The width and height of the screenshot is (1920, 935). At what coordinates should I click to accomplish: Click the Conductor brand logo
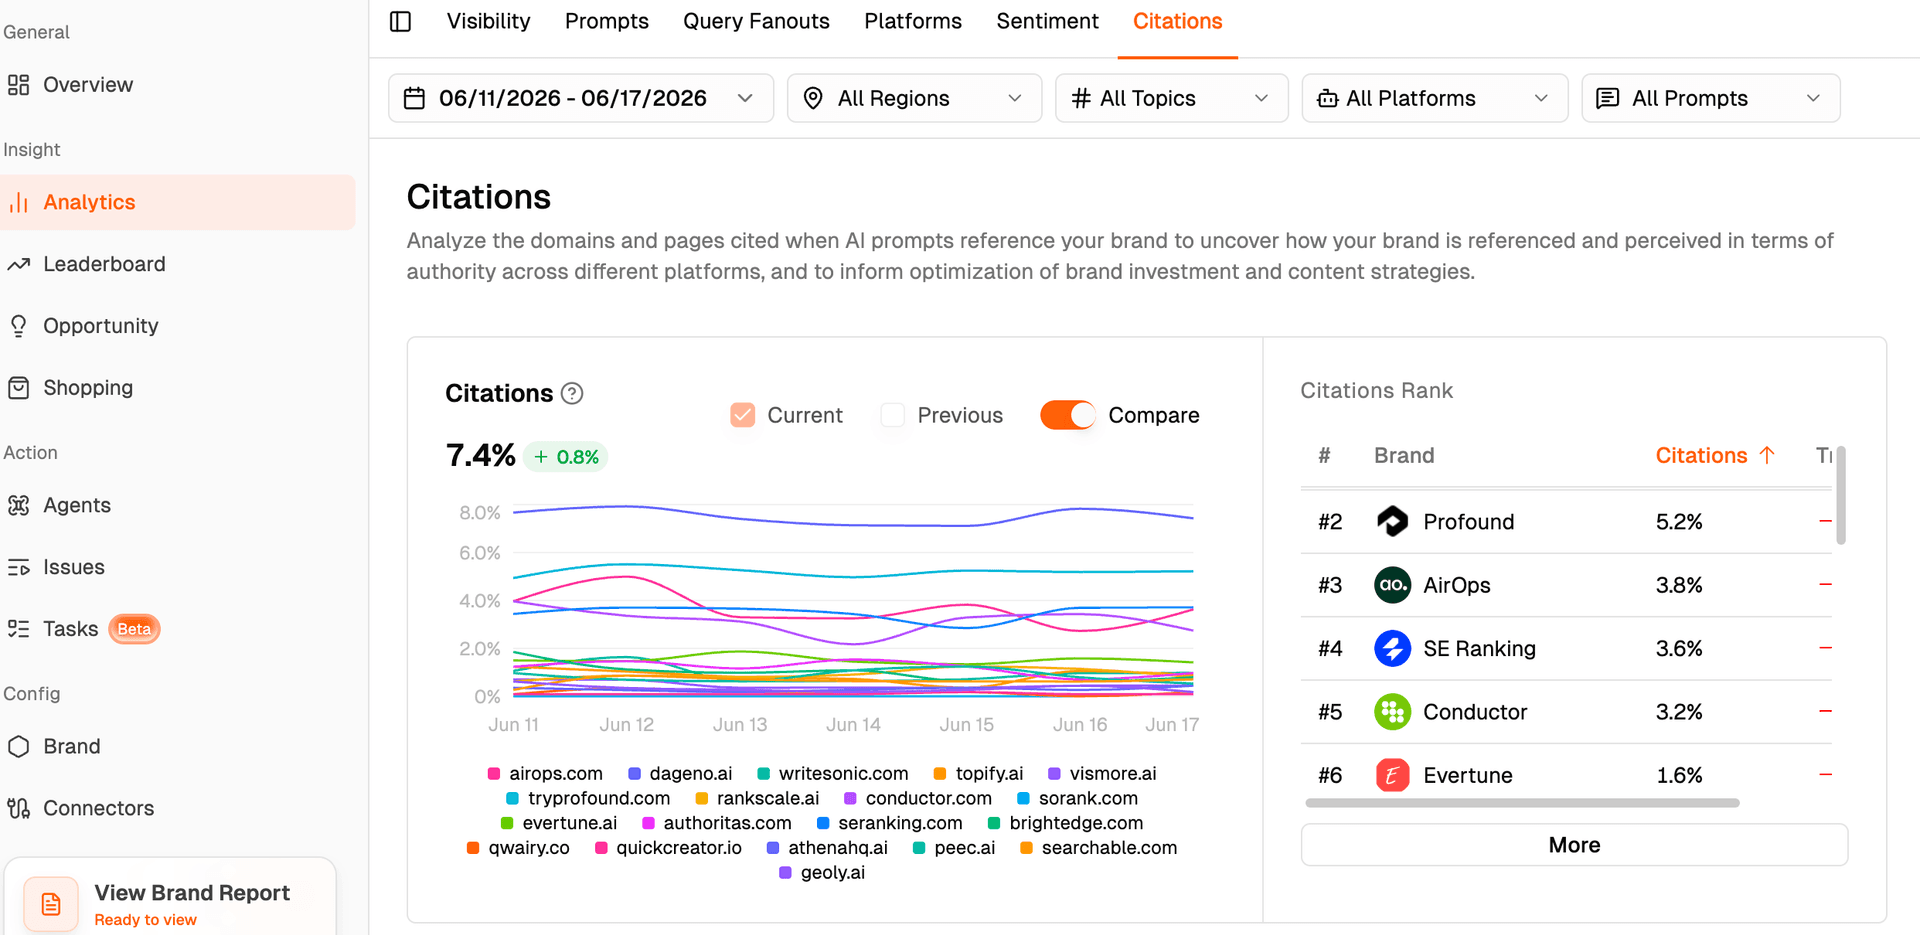click(1392, 712)
